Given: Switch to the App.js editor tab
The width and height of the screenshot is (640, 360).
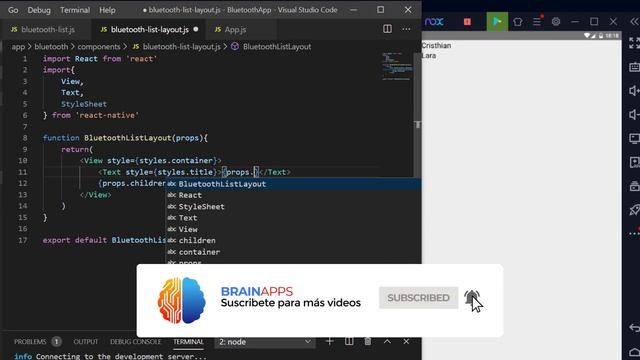Looking at the screenshot, I should click(231, 29).
